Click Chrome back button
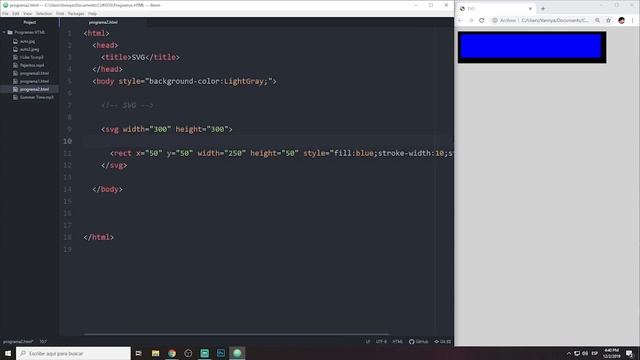 click(x=460, y=20)
